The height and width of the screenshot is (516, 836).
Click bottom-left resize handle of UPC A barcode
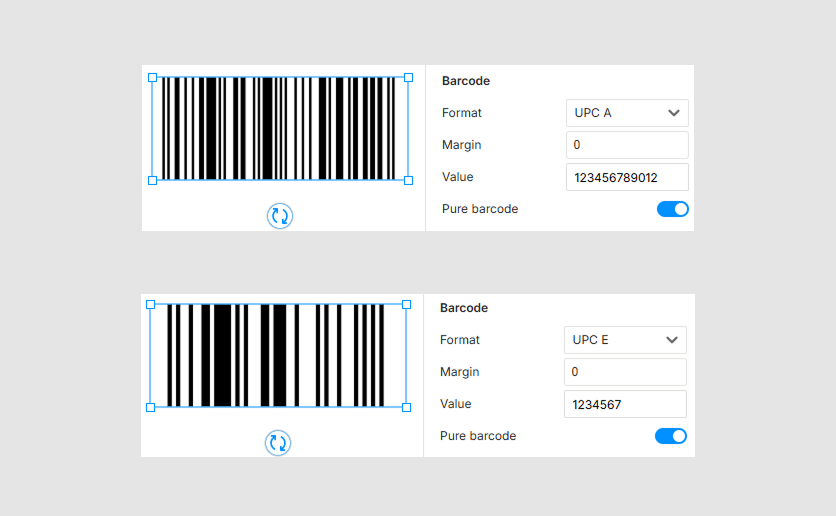coord(152,181)
